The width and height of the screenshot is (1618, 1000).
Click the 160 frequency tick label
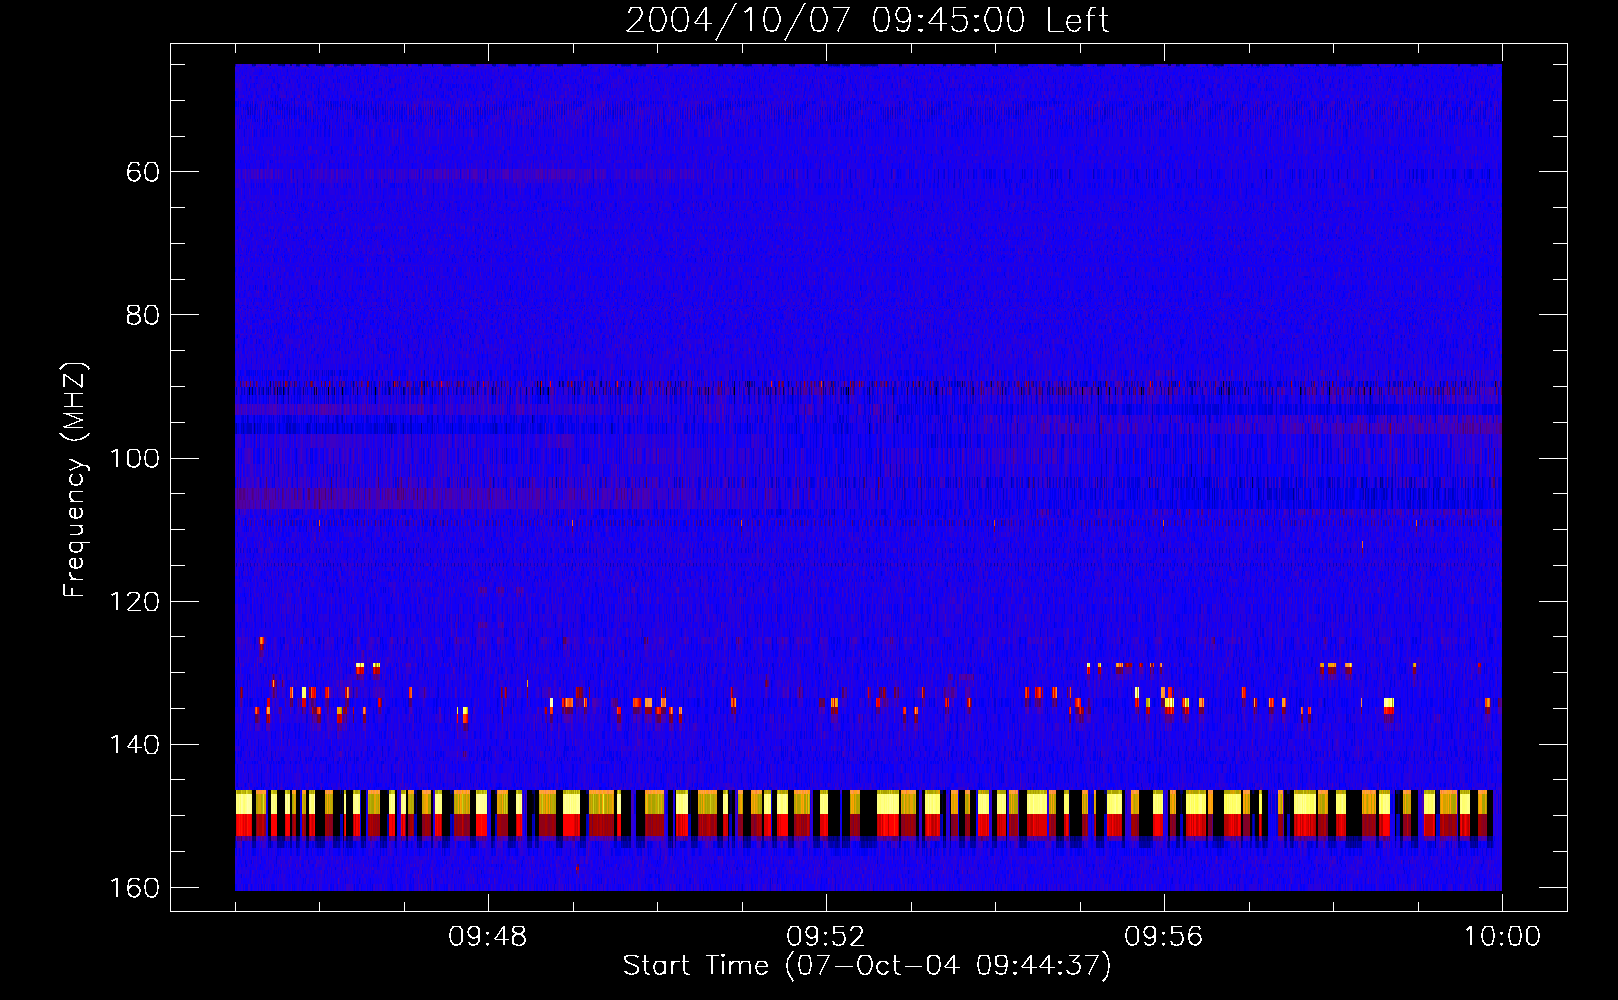[x=134, y=888]
